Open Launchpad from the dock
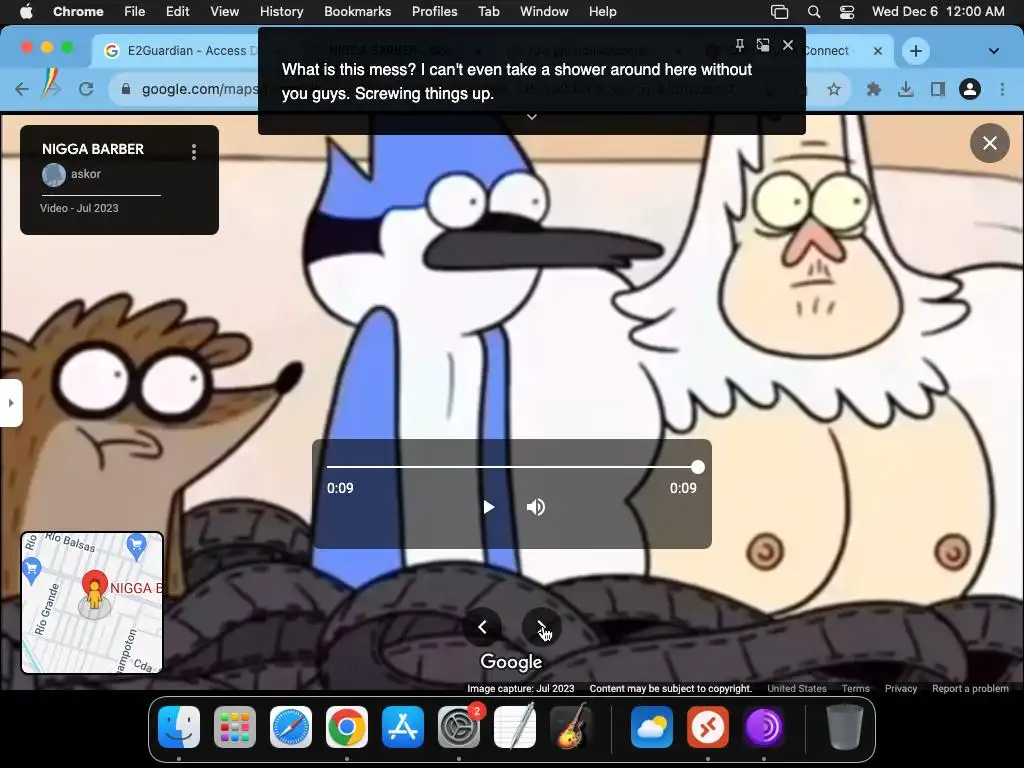 (x=234, y=727)
